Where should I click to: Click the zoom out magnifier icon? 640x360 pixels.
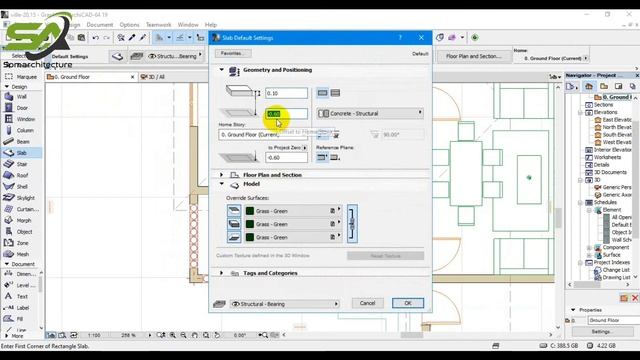click(x=184, y=335)
